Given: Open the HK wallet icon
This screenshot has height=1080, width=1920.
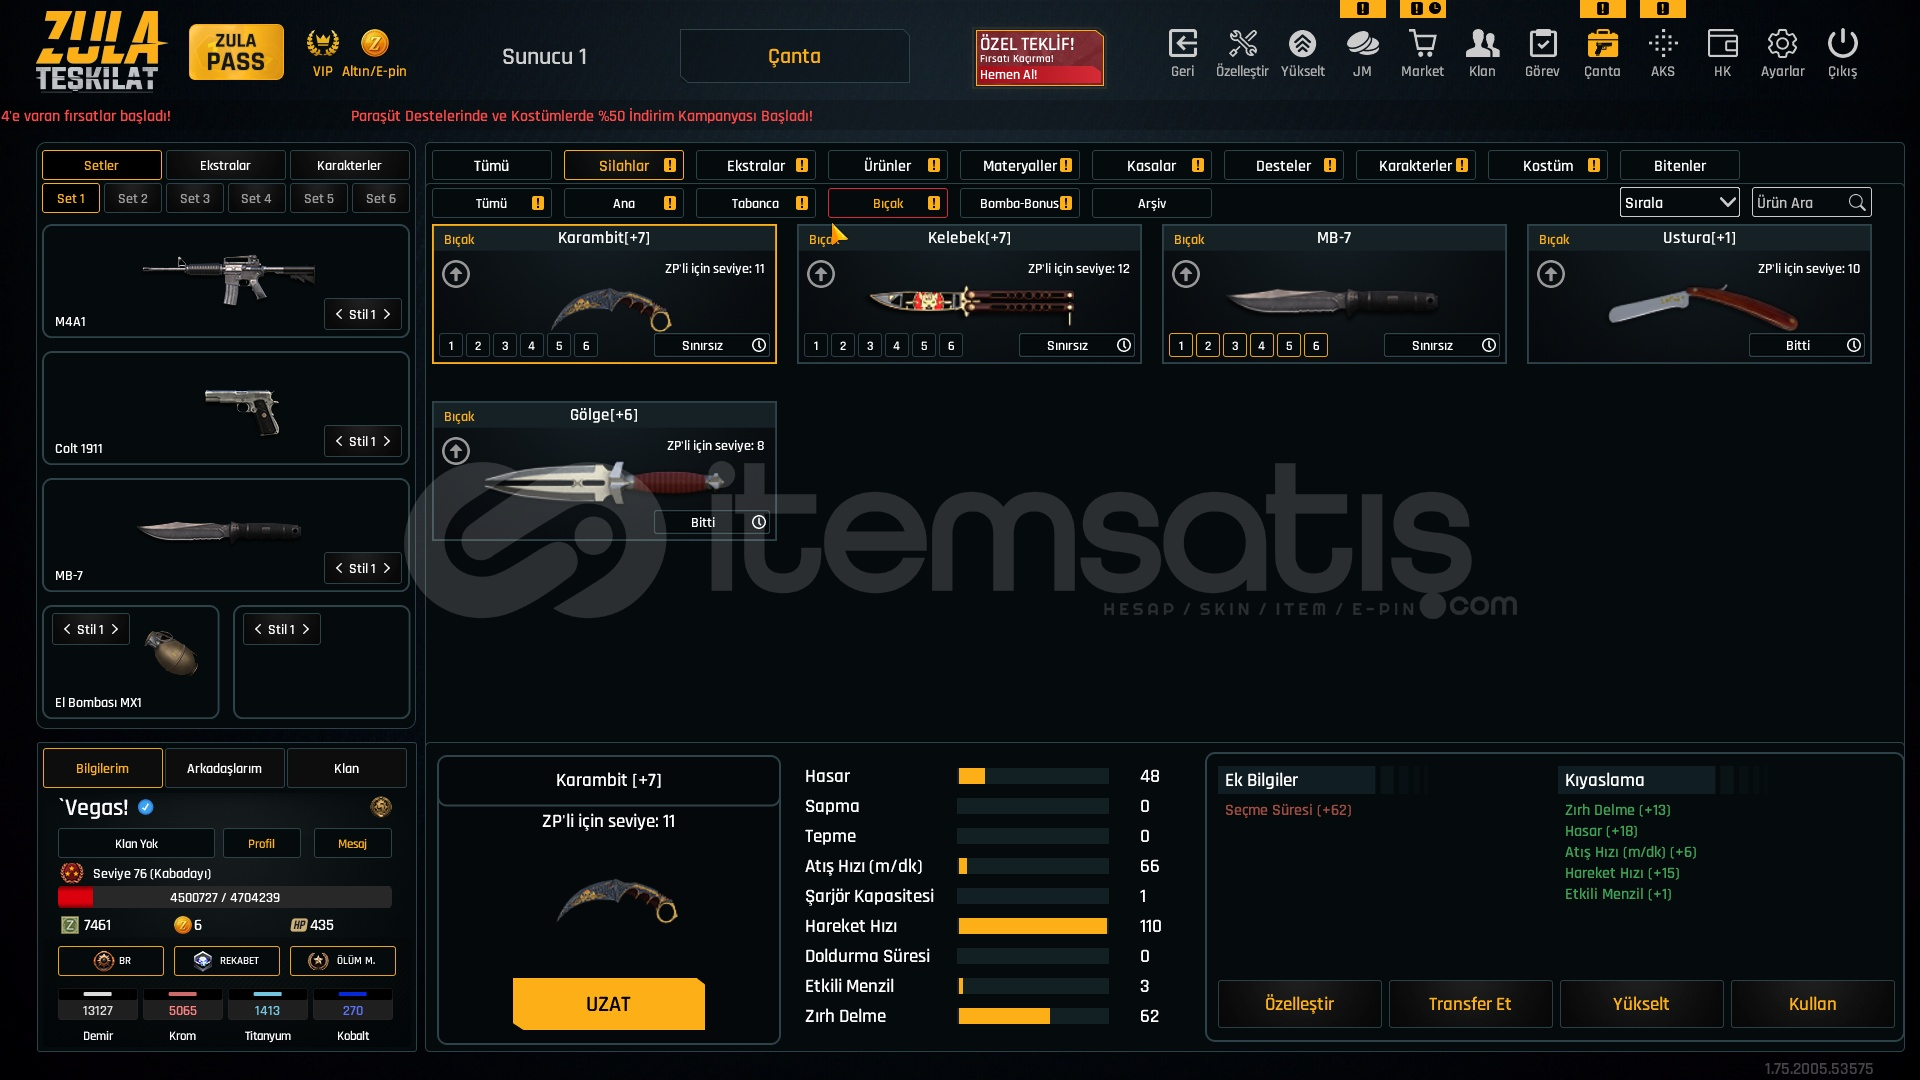Looking at the screenshot, I should [1722, 44].
